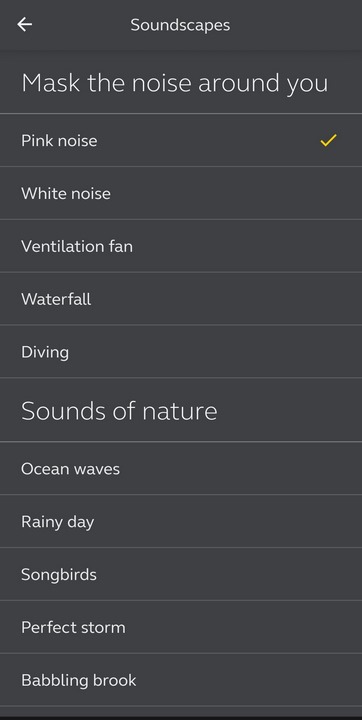Go back using the arrow icon
362x720 pixels.
24,24
